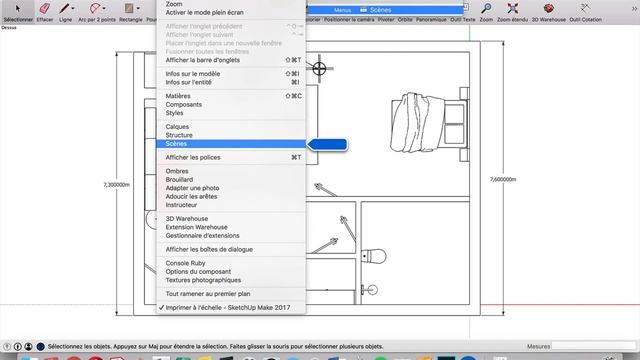This screenshot has width=640, height=360.
Task: Select the Sélectionner arrow tool
Action: (18, 11)
